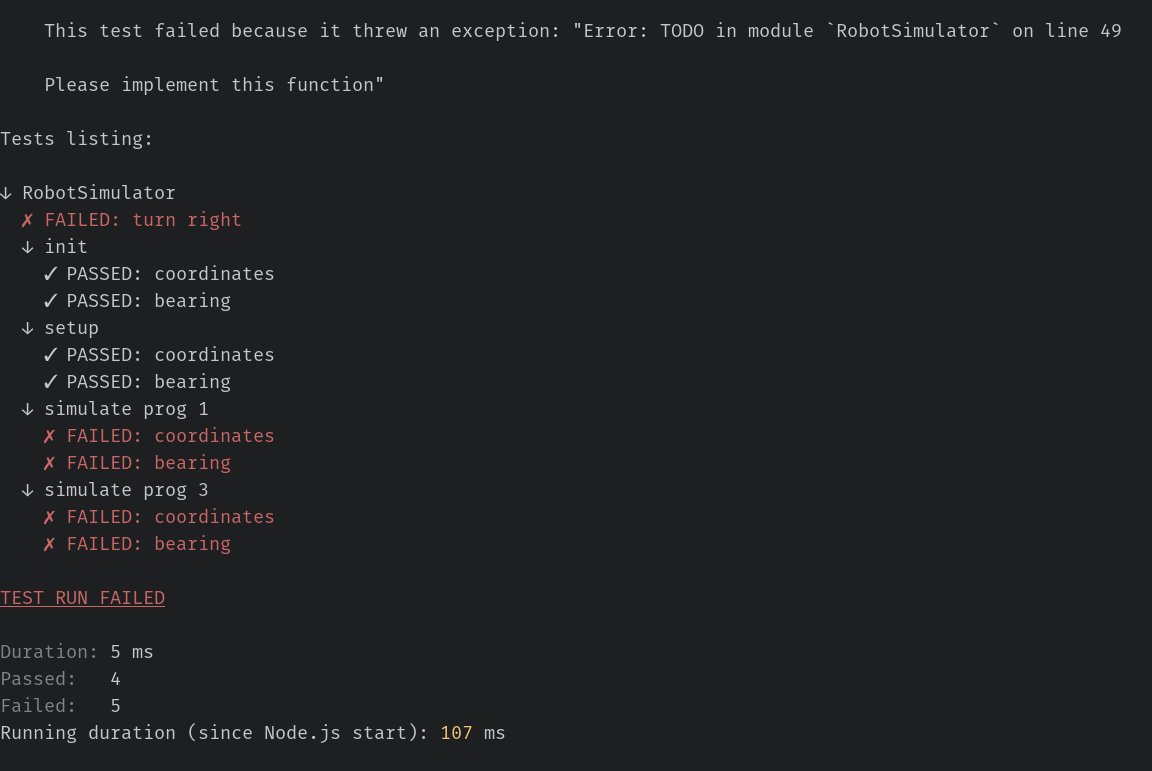Collapse the RobotSimulator group arrow
The image size is (1152, 771).
tap(6, 193)
